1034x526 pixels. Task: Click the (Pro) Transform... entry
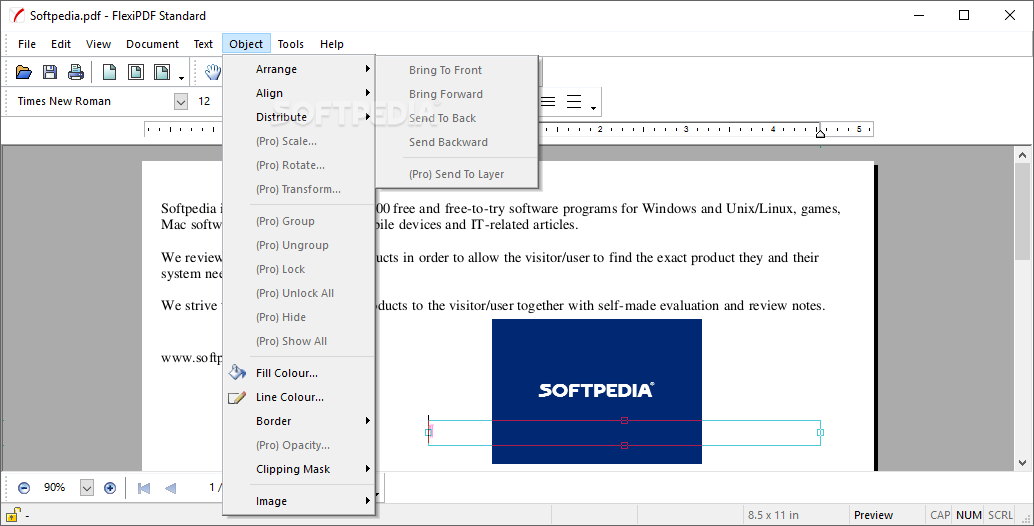pos(299,189)
